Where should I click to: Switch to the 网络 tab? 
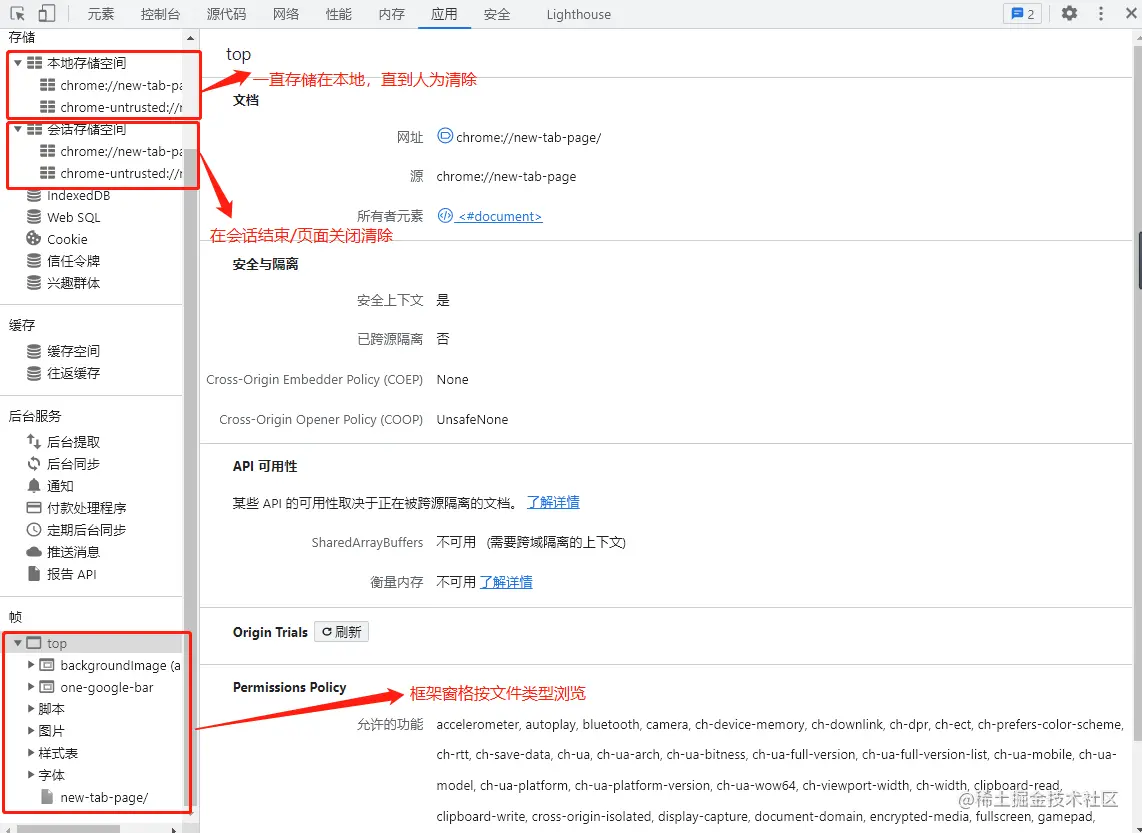286,14
